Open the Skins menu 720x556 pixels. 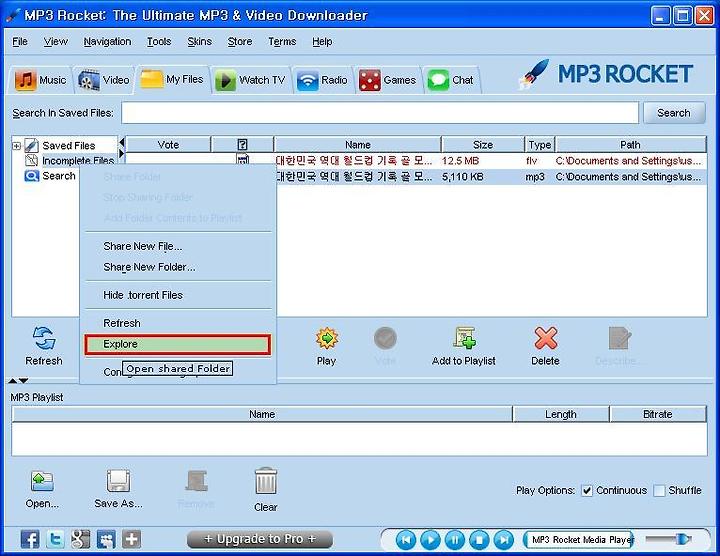pos(199,42)
